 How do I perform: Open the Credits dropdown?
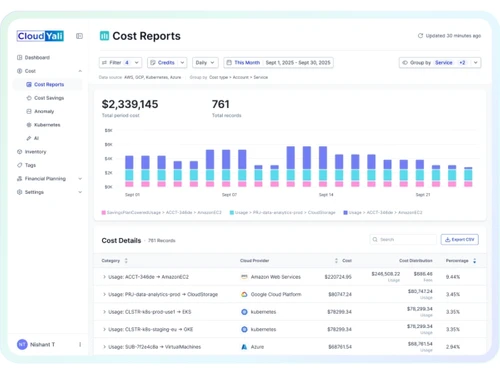[167, 63]
